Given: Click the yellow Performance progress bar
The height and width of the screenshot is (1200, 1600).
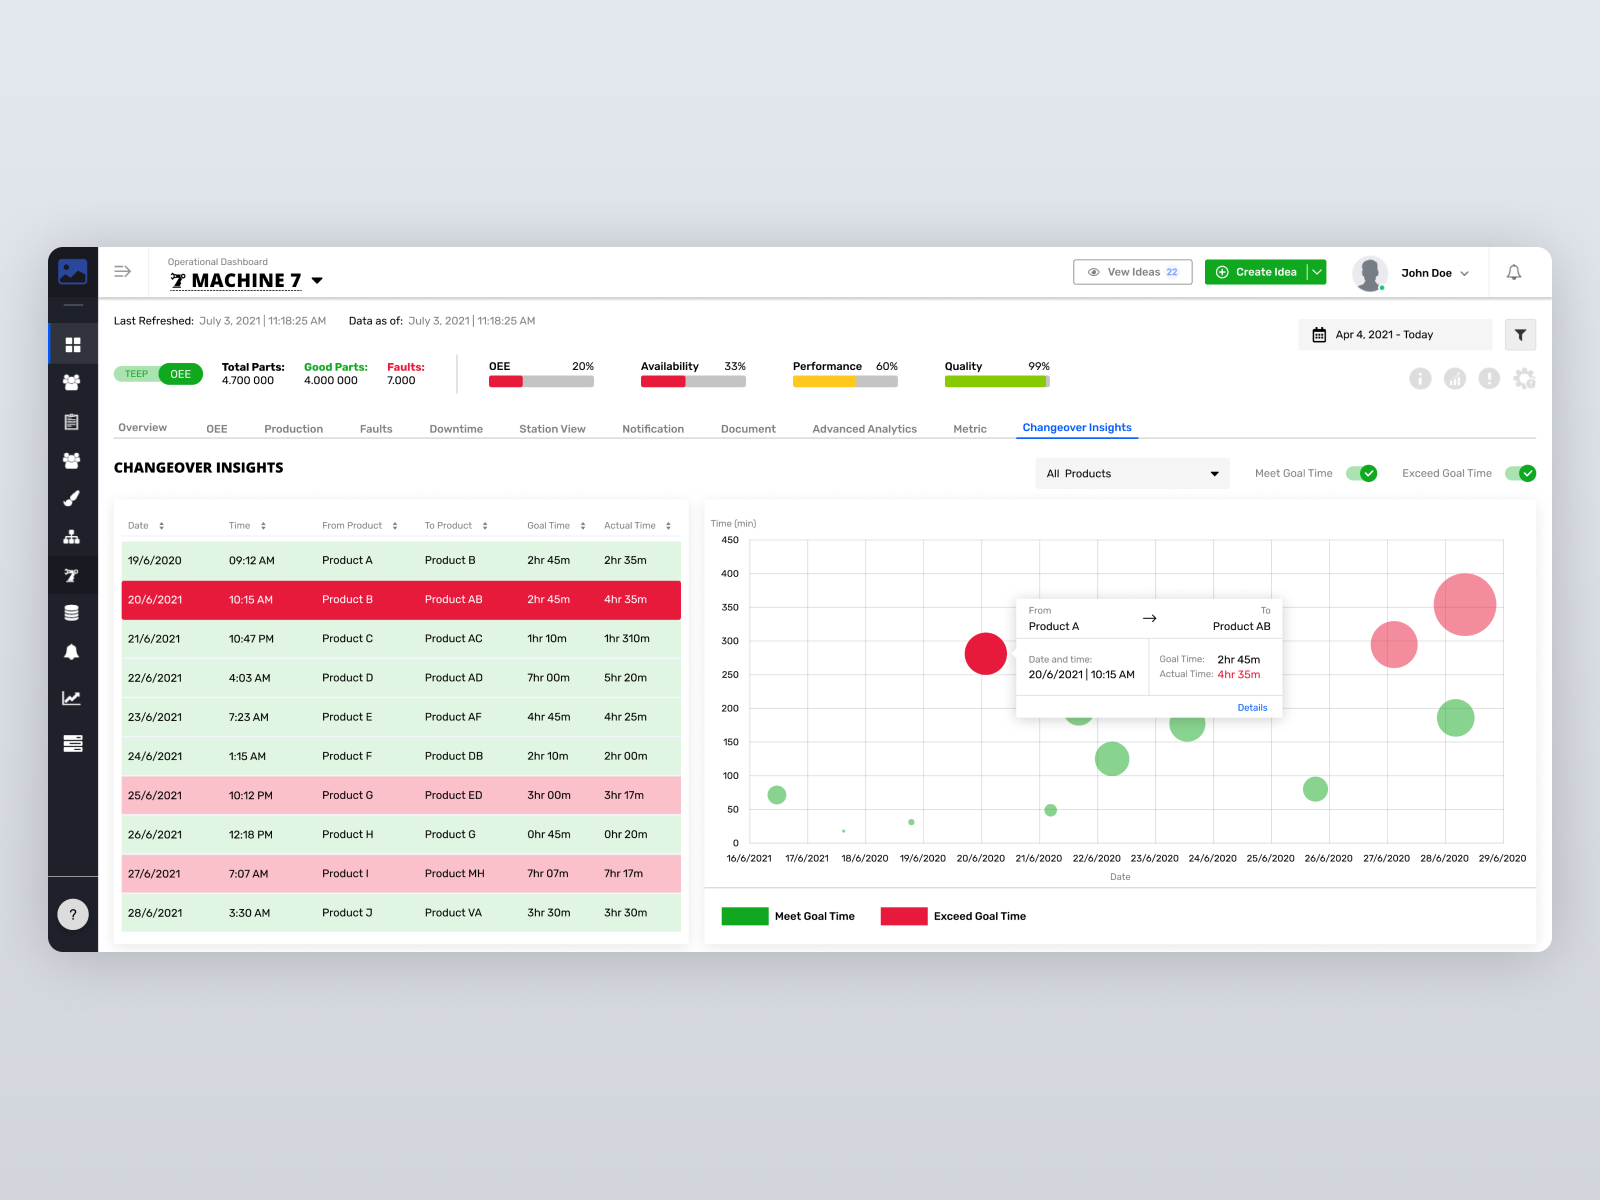Looking at the screenshot, I should coord(827,381).
